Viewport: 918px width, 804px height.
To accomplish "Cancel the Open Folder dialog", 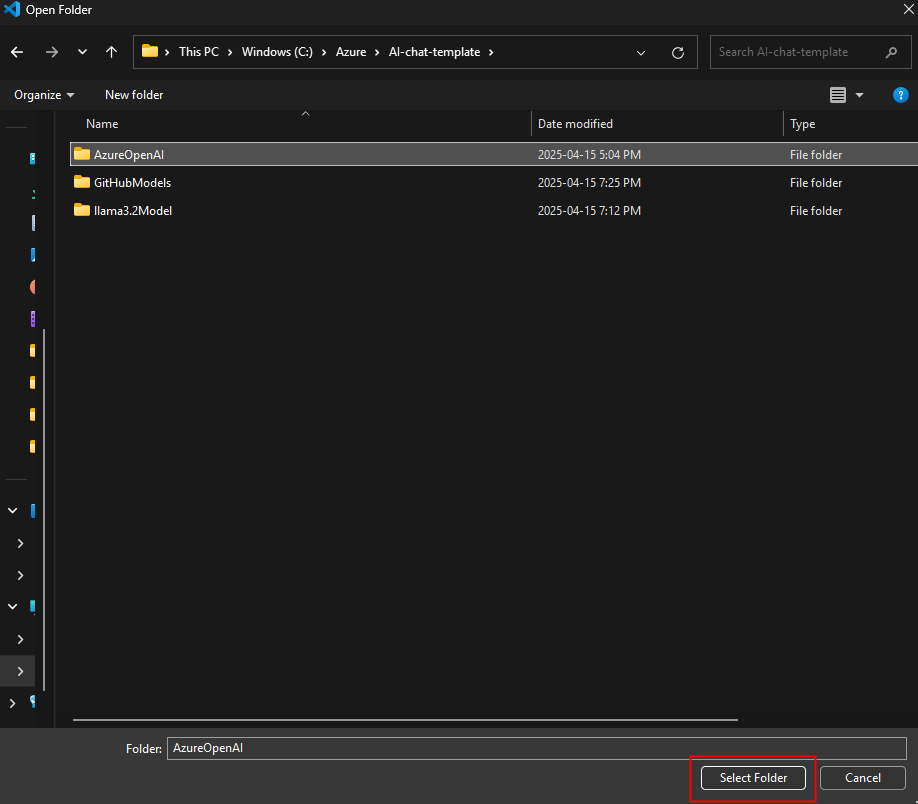I will pos(862,778).
